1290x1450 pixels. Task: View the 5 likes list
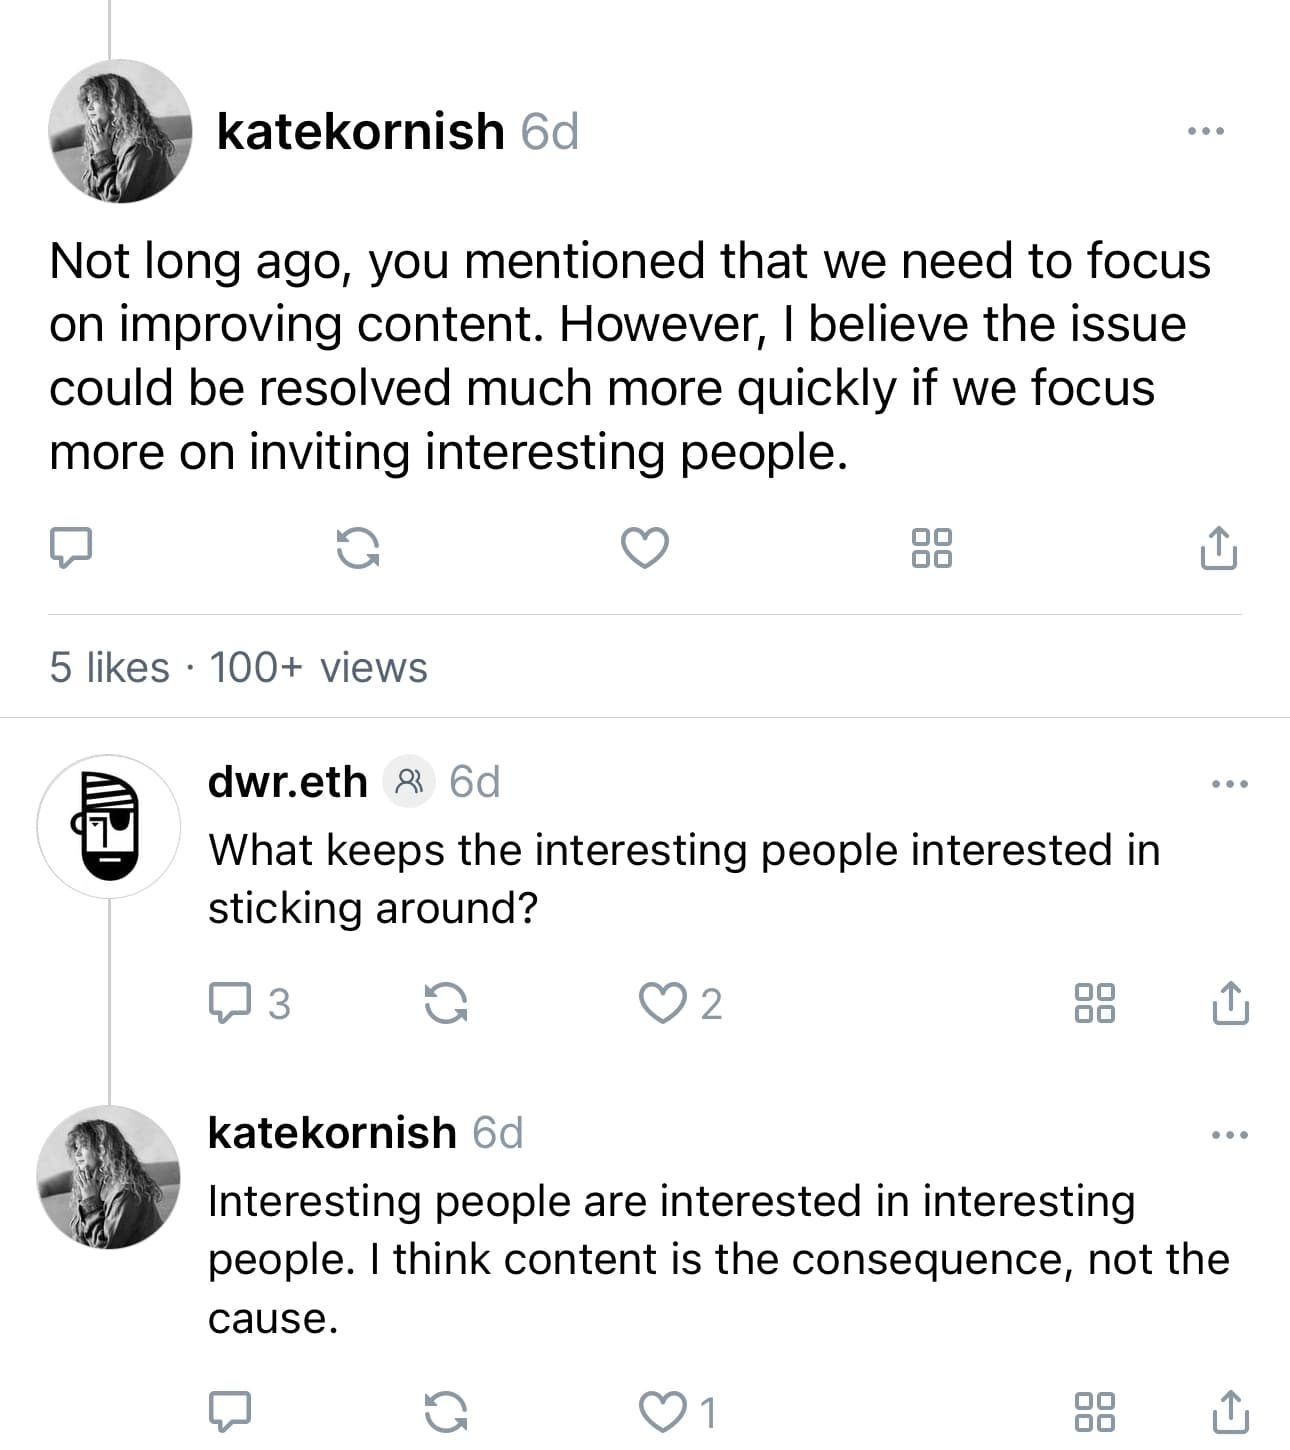click(109, 667)
